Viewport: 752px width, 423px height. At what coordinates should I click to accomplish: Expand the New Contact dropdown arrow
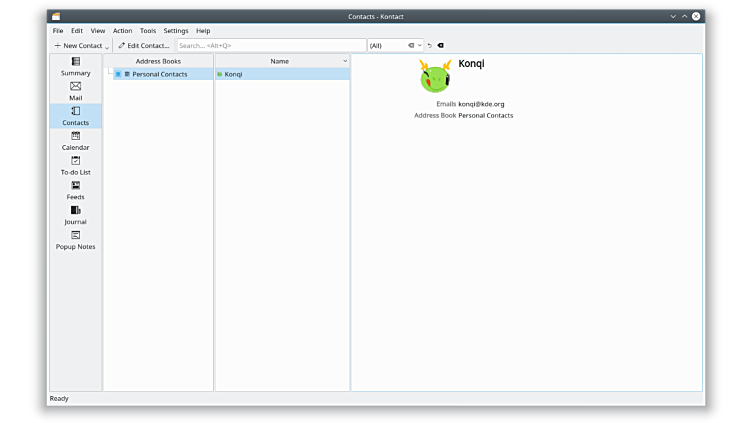[107, 46]
